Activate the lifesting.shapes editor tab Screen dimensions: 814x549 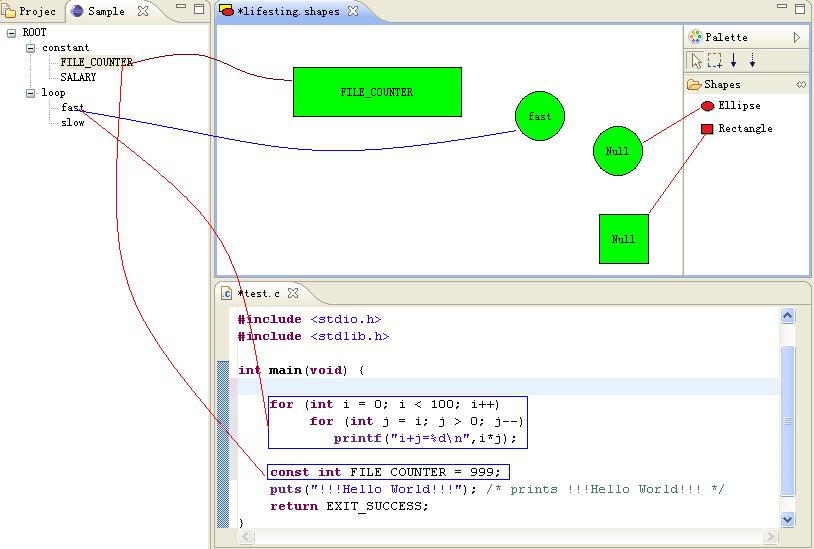coord(289,11)
